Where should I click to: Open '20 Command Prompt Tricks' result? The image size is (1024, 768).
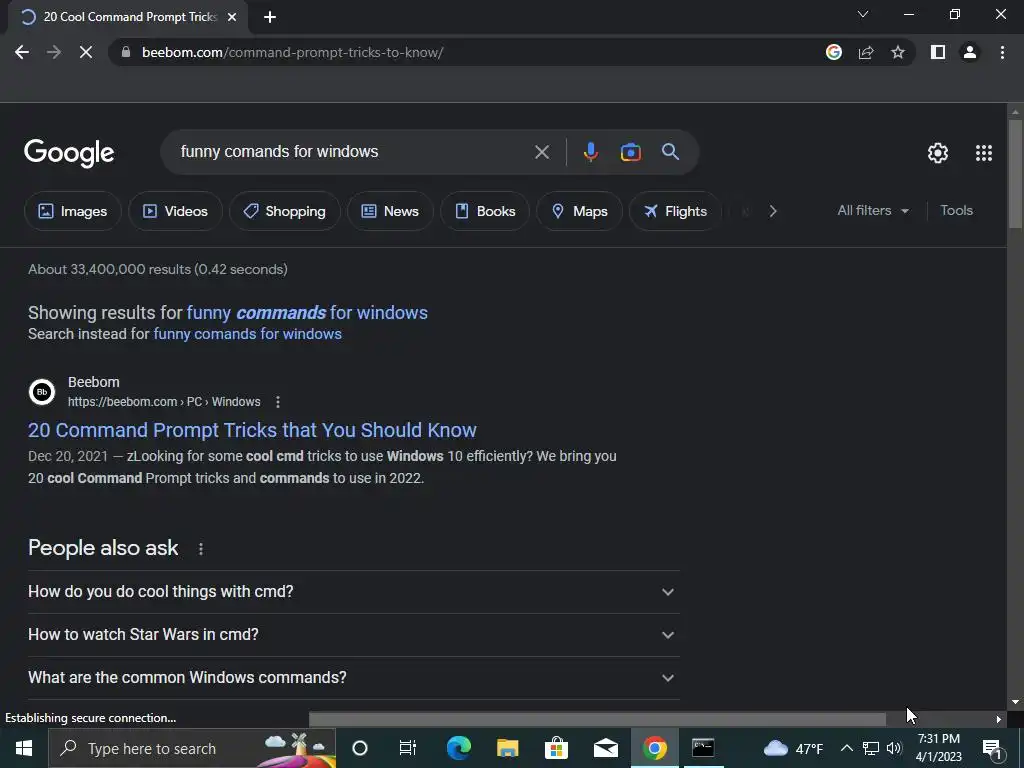[x=252, y=430]
